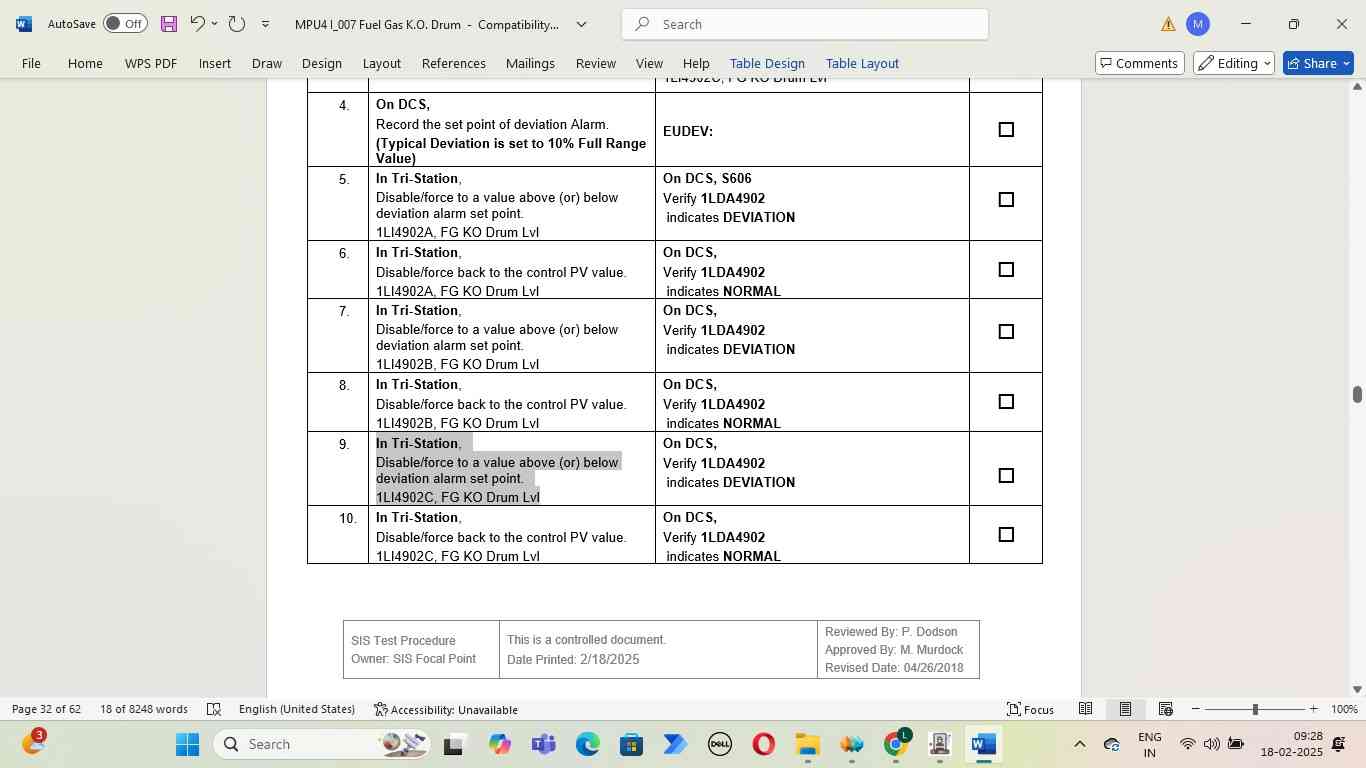Click the scroll up arrow
Screen dimensions: 1366x768
[1357, 87]
